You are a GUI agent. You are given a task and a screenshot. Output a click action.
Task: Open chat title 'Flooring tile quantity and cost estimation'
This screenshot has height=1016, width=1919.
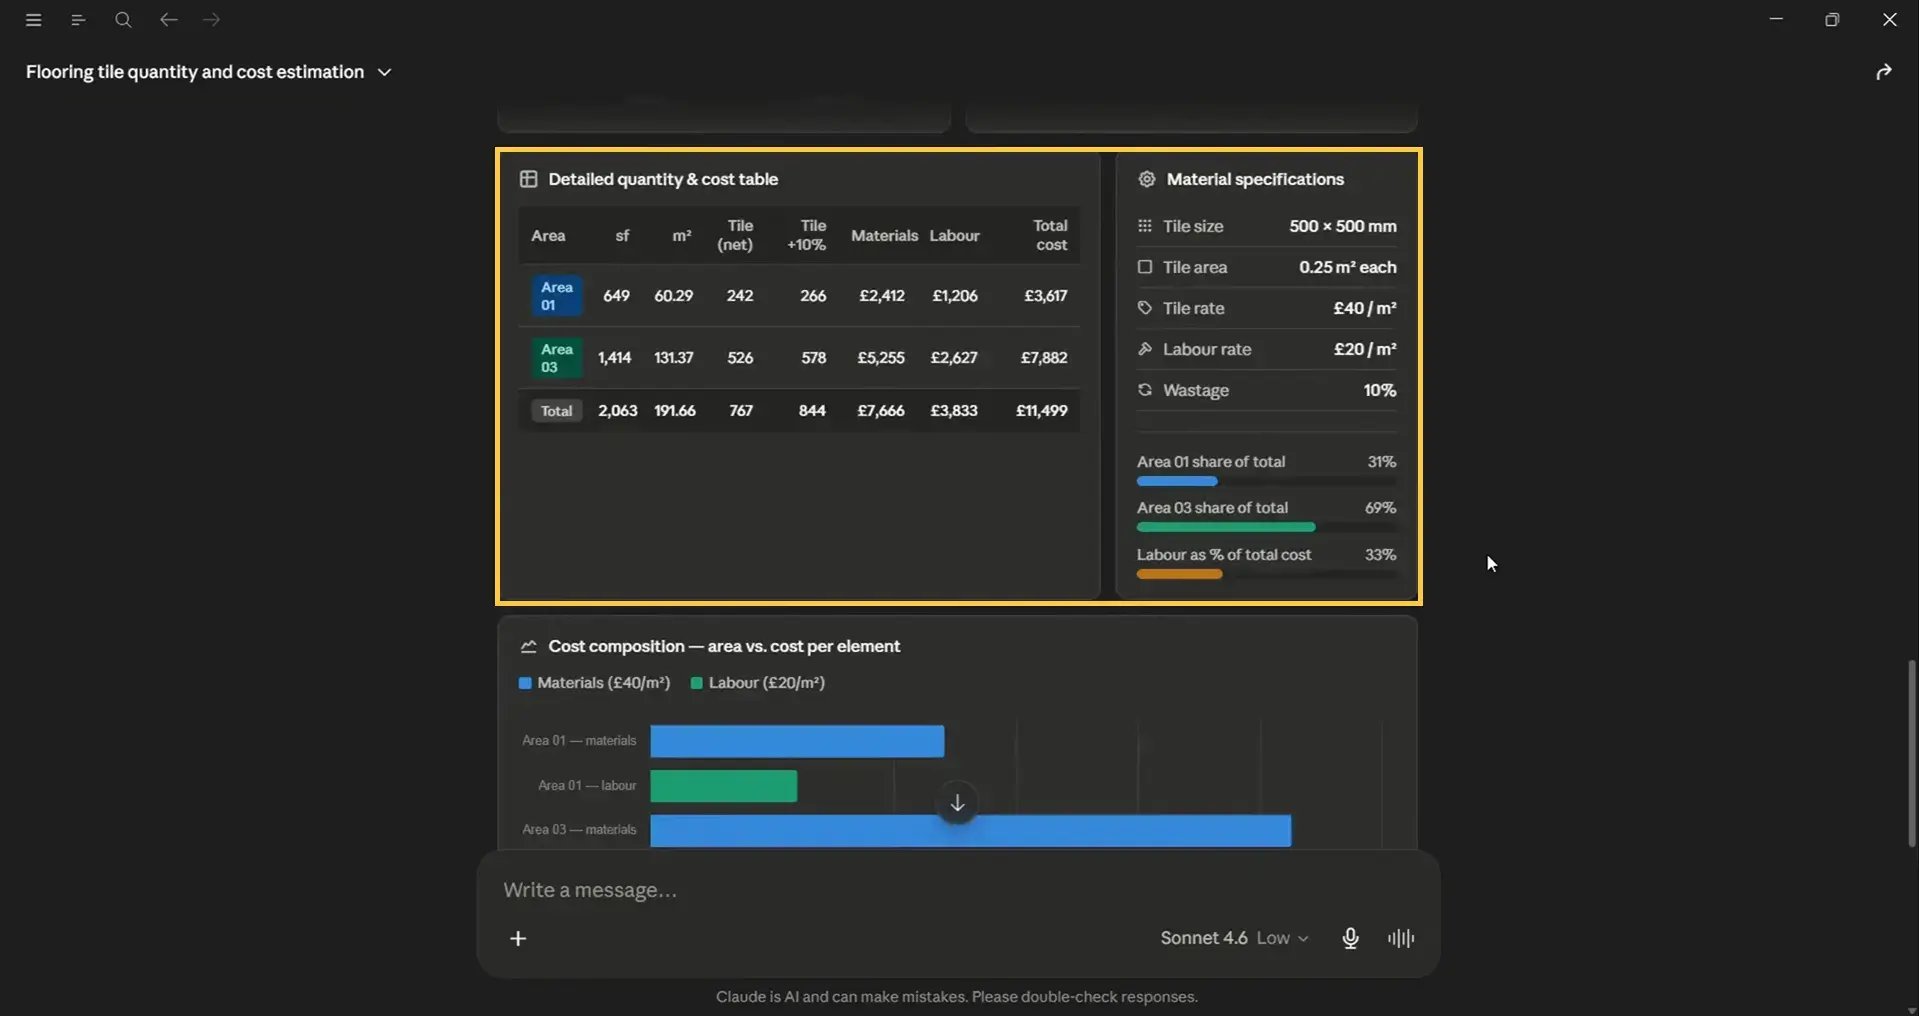point(195,72)
